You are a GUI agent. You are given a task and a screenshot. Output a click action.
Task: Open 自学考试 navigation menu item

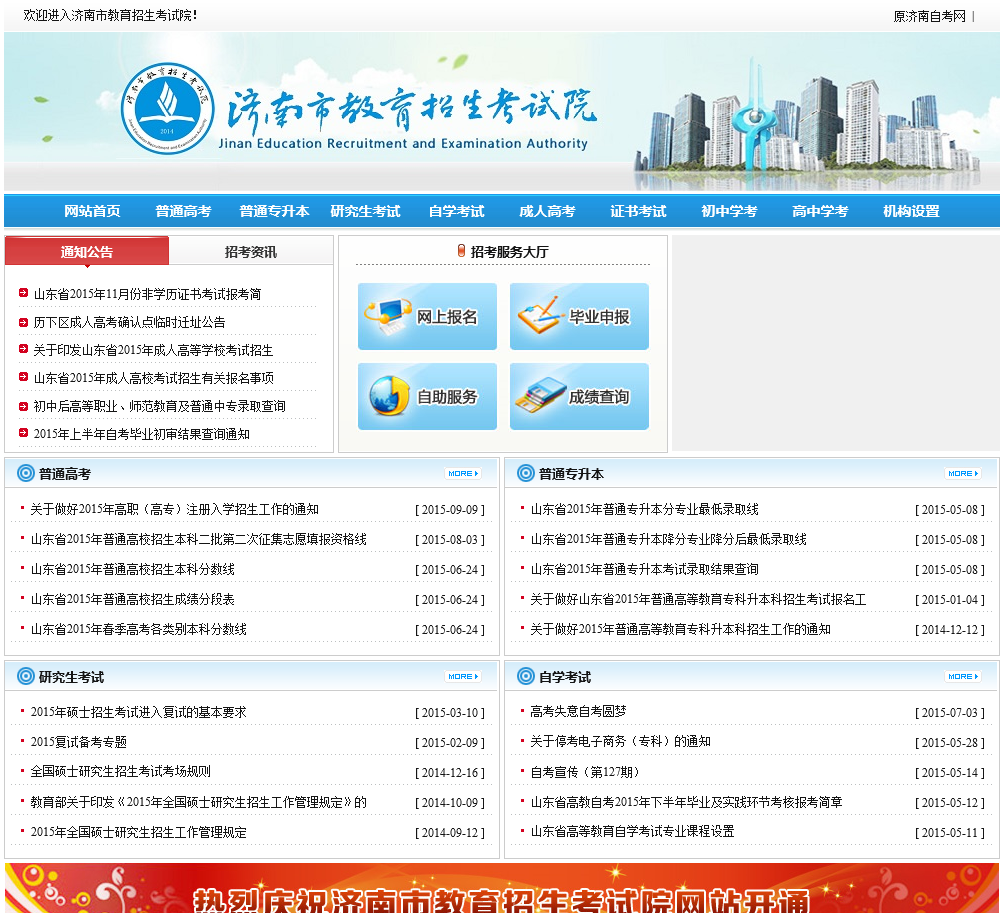pos(457,211)
